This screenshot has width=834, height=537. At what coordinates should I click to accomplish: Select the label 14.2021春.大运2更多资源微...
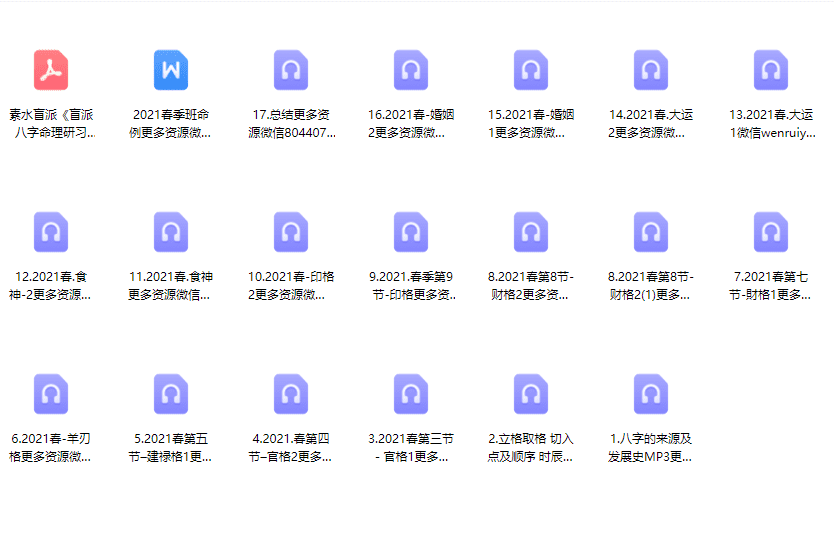click(650, 124)
